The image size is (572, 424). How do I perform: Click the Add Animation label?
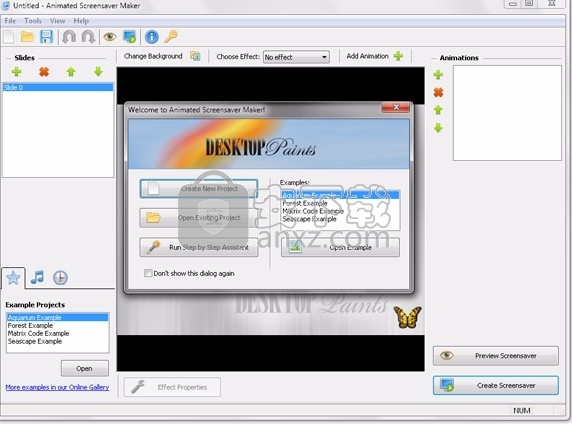367,56
